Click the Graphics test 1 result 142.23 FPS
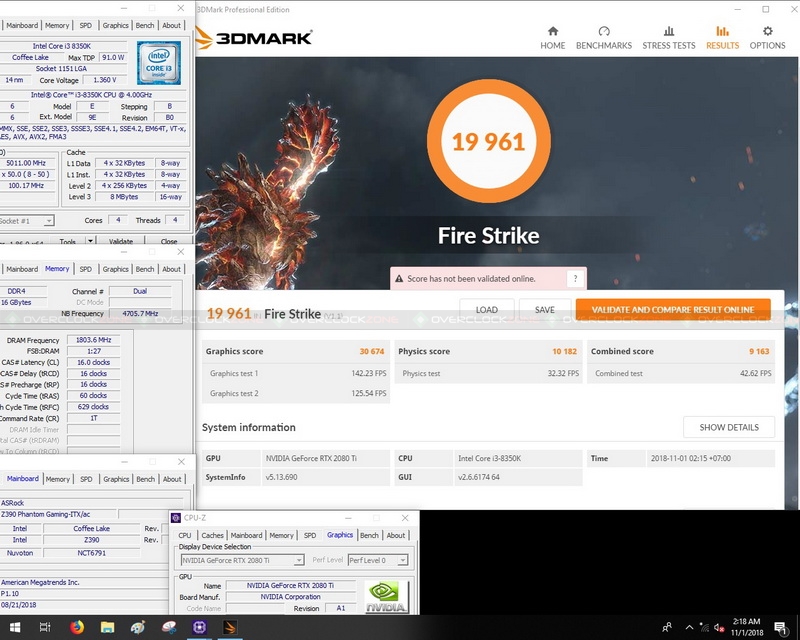 pos(368,373)
